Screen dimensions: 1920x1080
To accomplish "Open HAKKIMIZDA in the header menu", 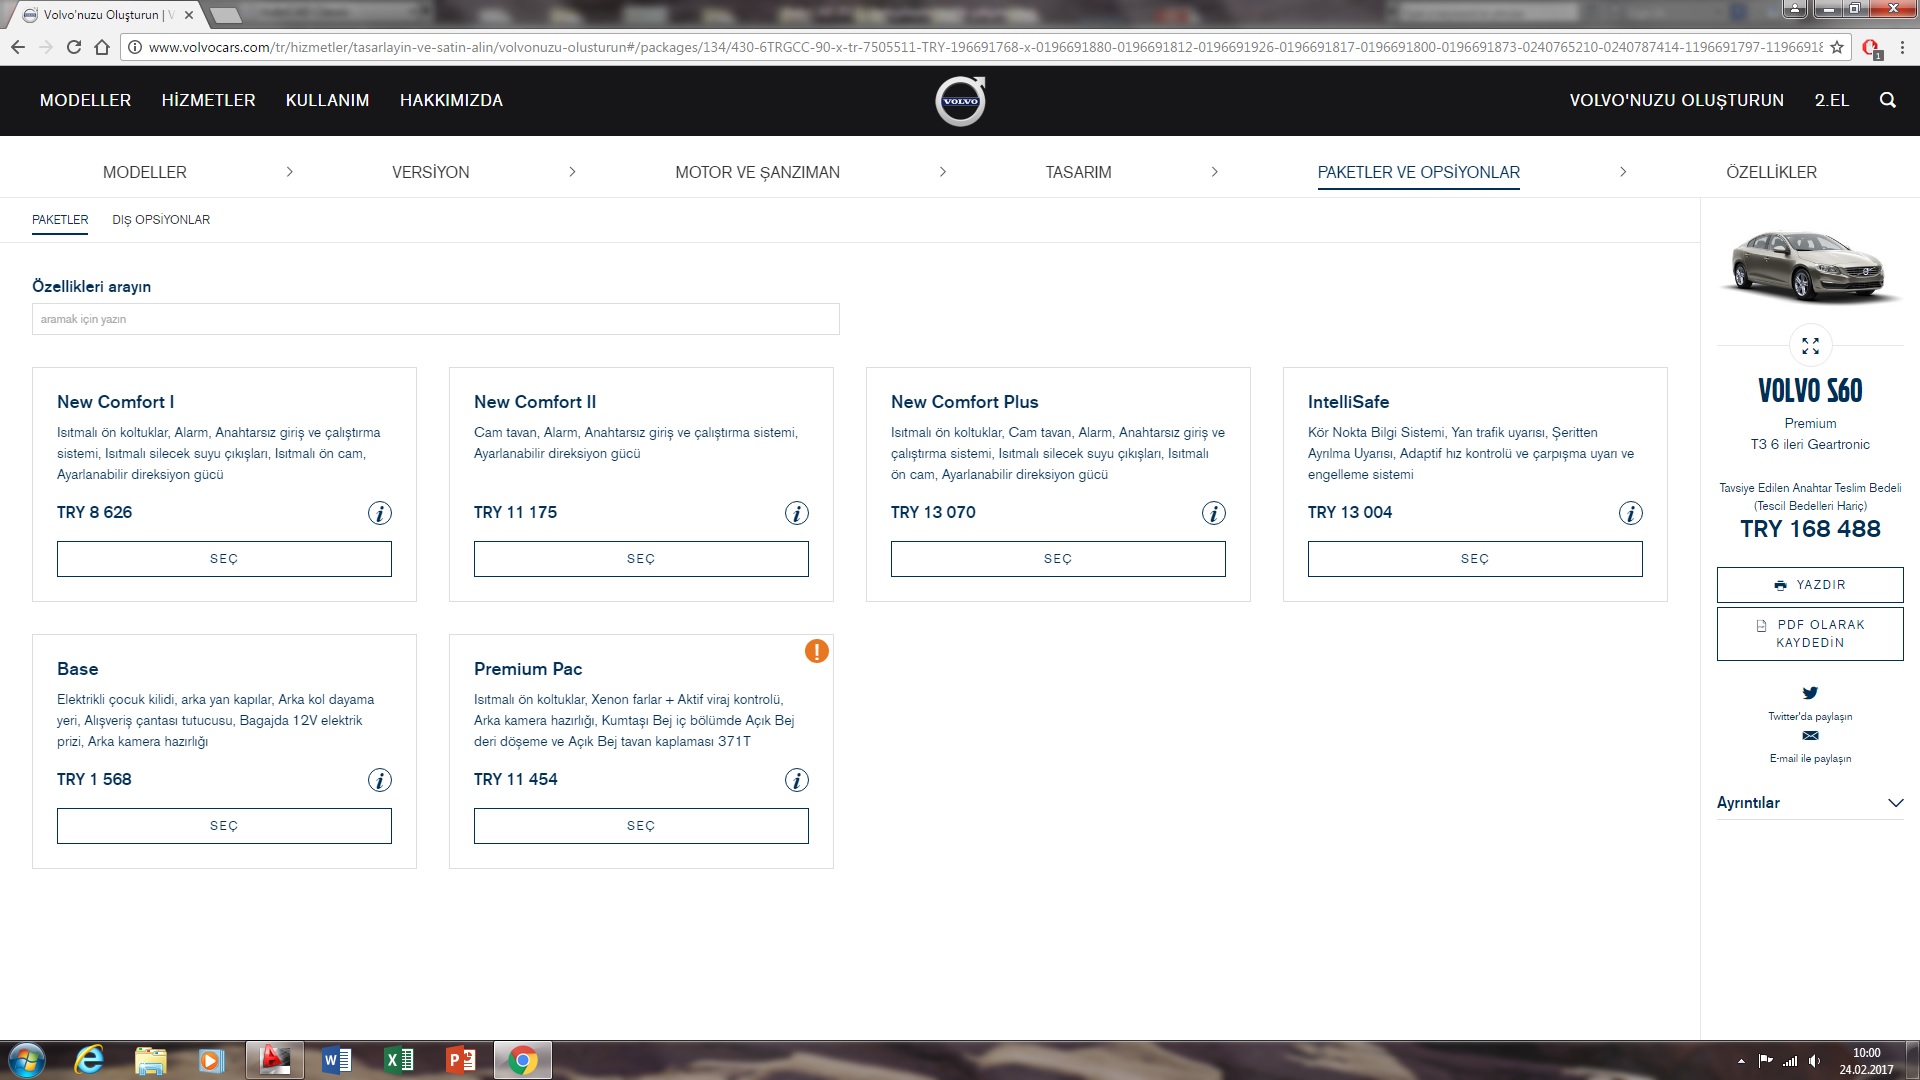I will coord(451,100).
